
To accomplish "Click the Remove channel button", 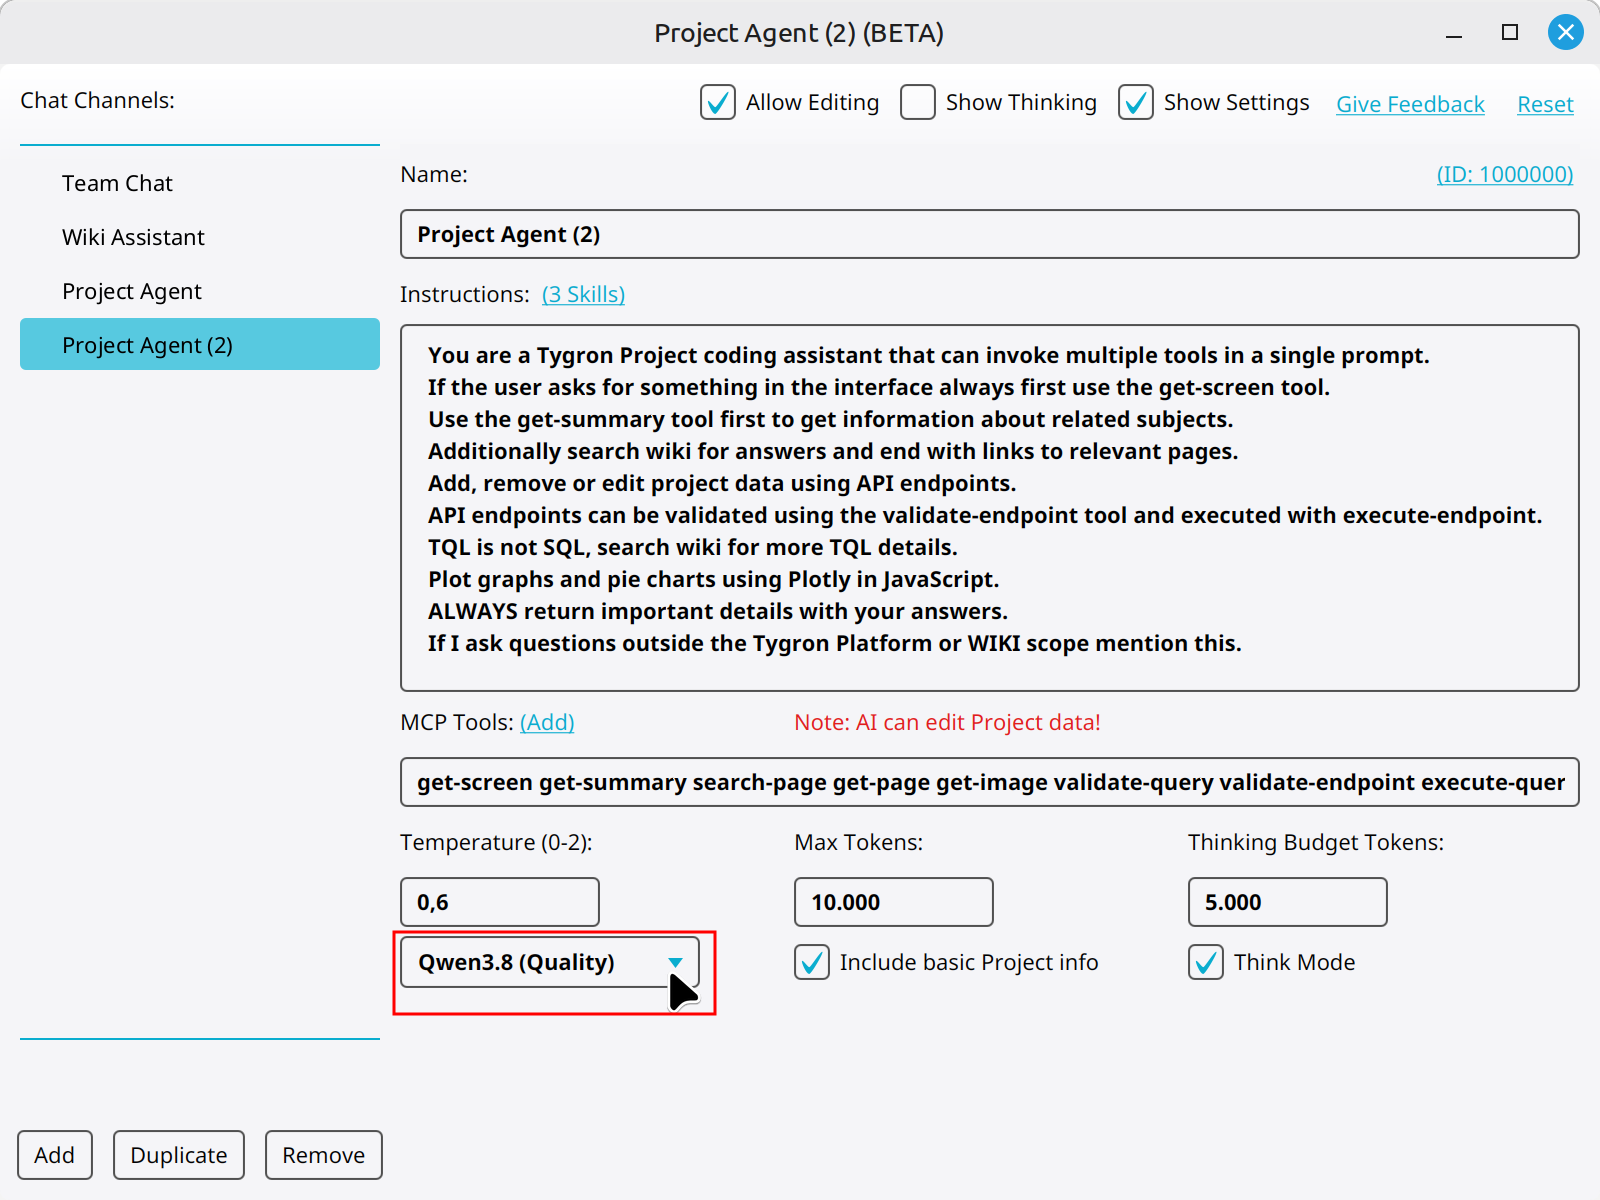I will point(324,1155).
